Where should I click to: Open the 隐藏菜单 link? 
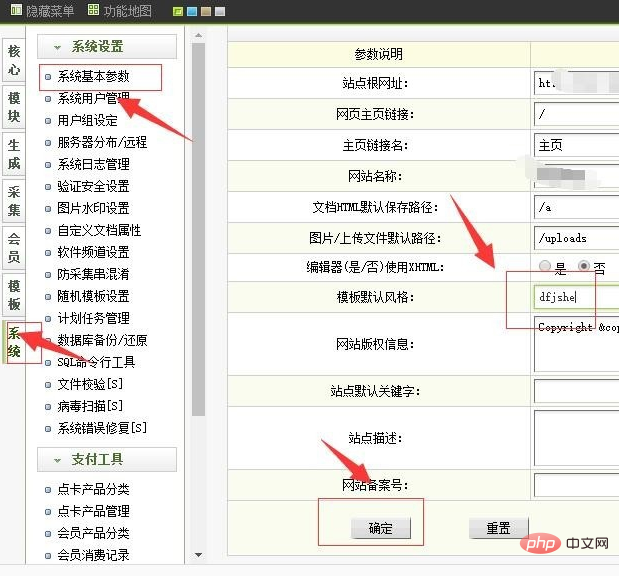(50, 11)
